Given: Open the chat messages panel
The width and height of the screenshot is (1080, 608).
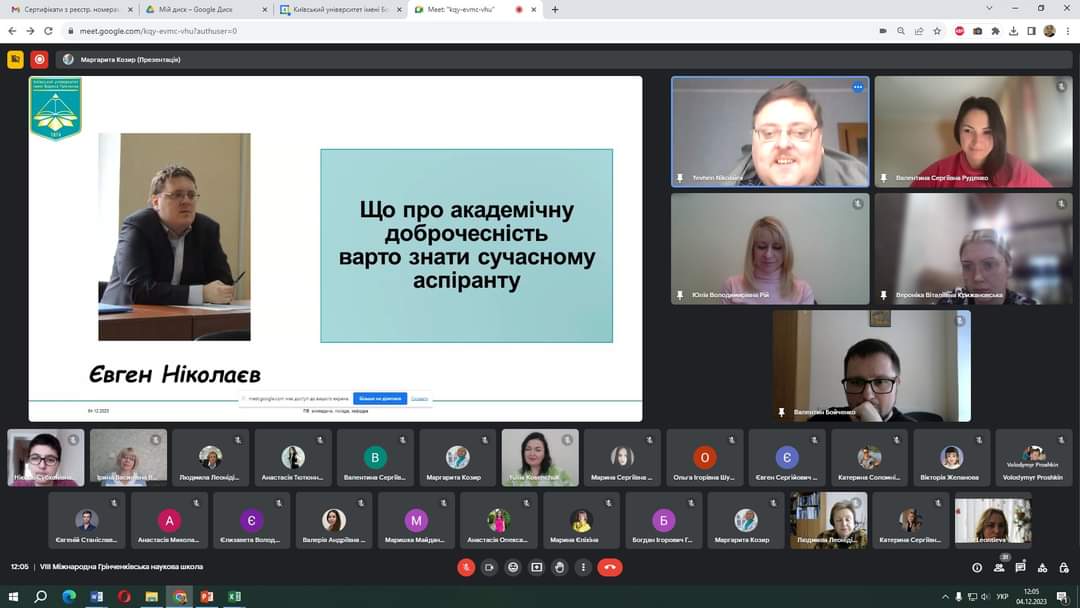Looking at the screenshot, I should click(x=1021, y=567).
